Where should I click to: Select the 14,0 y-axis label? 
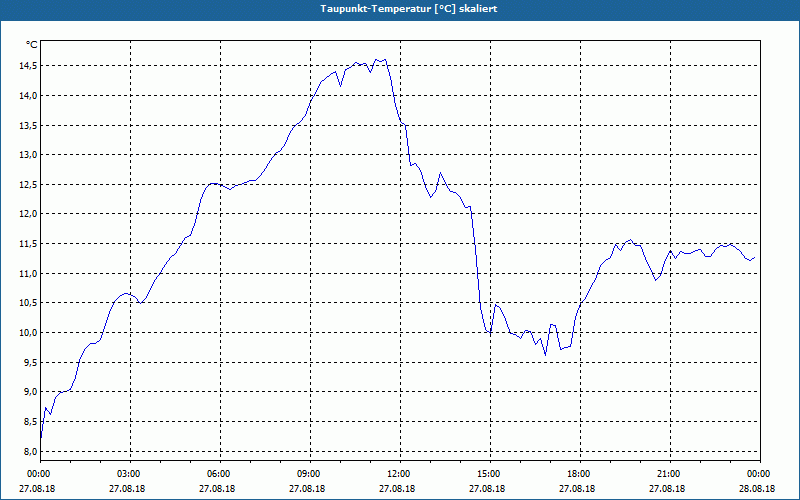click(29, 95)
